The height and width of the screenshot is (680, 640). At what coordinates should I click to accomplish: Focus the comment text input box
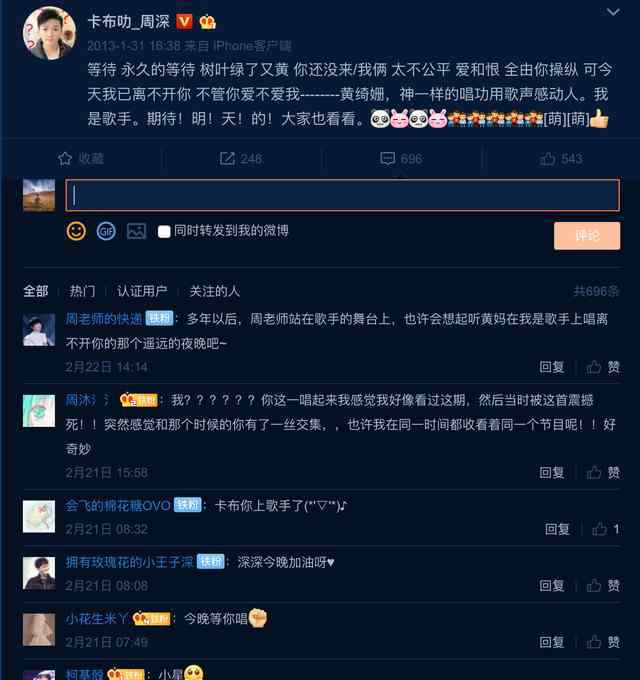(x=343, y=196)
